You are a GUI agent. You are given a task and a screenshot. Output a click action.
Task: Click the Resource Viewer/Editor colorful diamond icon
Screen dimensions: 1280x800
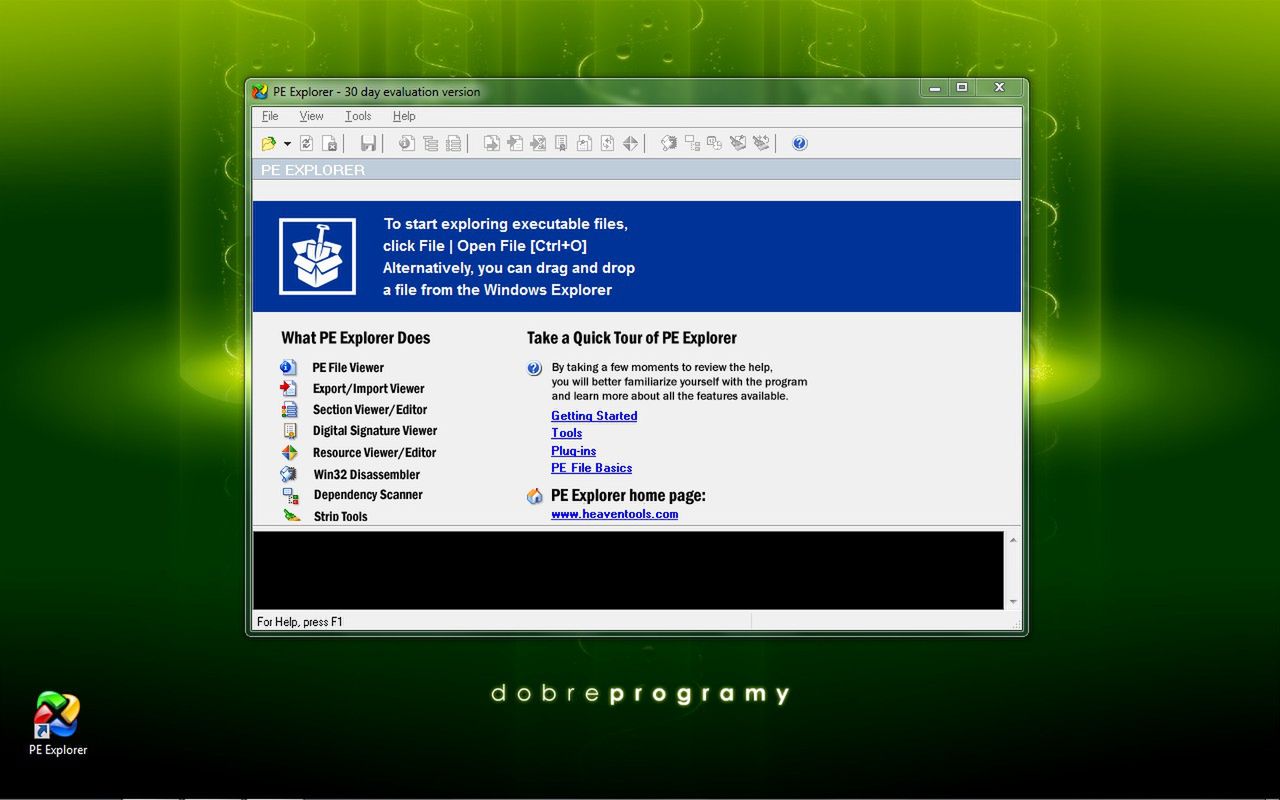click(290, 452)
